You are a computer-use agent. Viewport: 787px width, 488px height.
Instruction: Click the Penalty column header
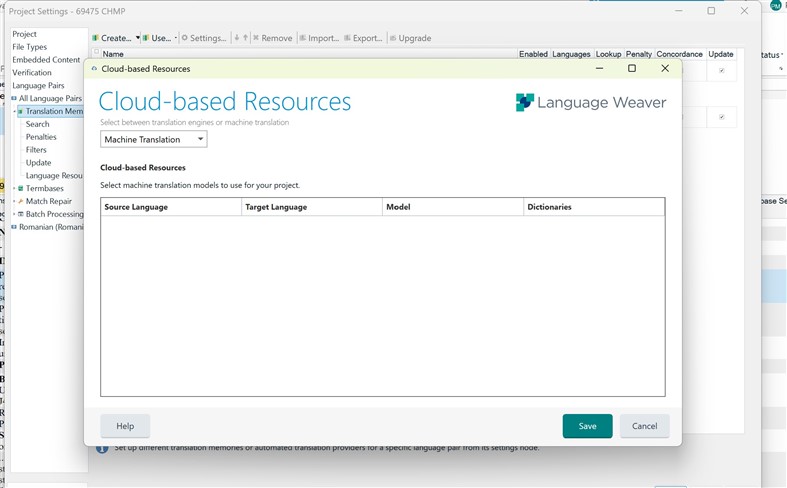pyautogui.click(x=638, y=54)
